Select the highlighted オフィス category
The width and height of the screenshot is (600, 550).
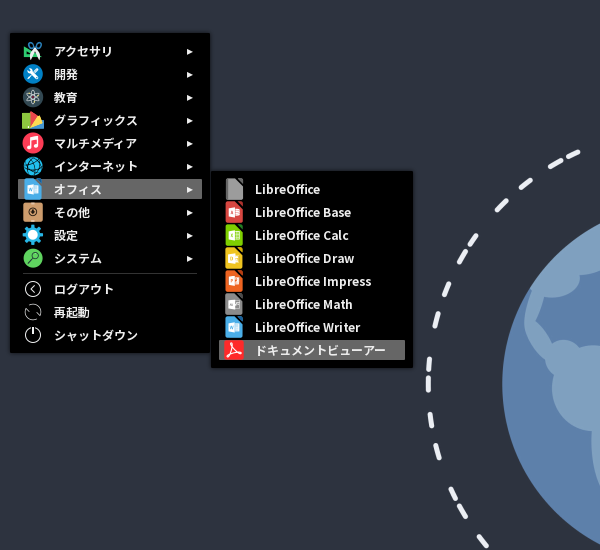pyautogui.click(x=110, y=189)
